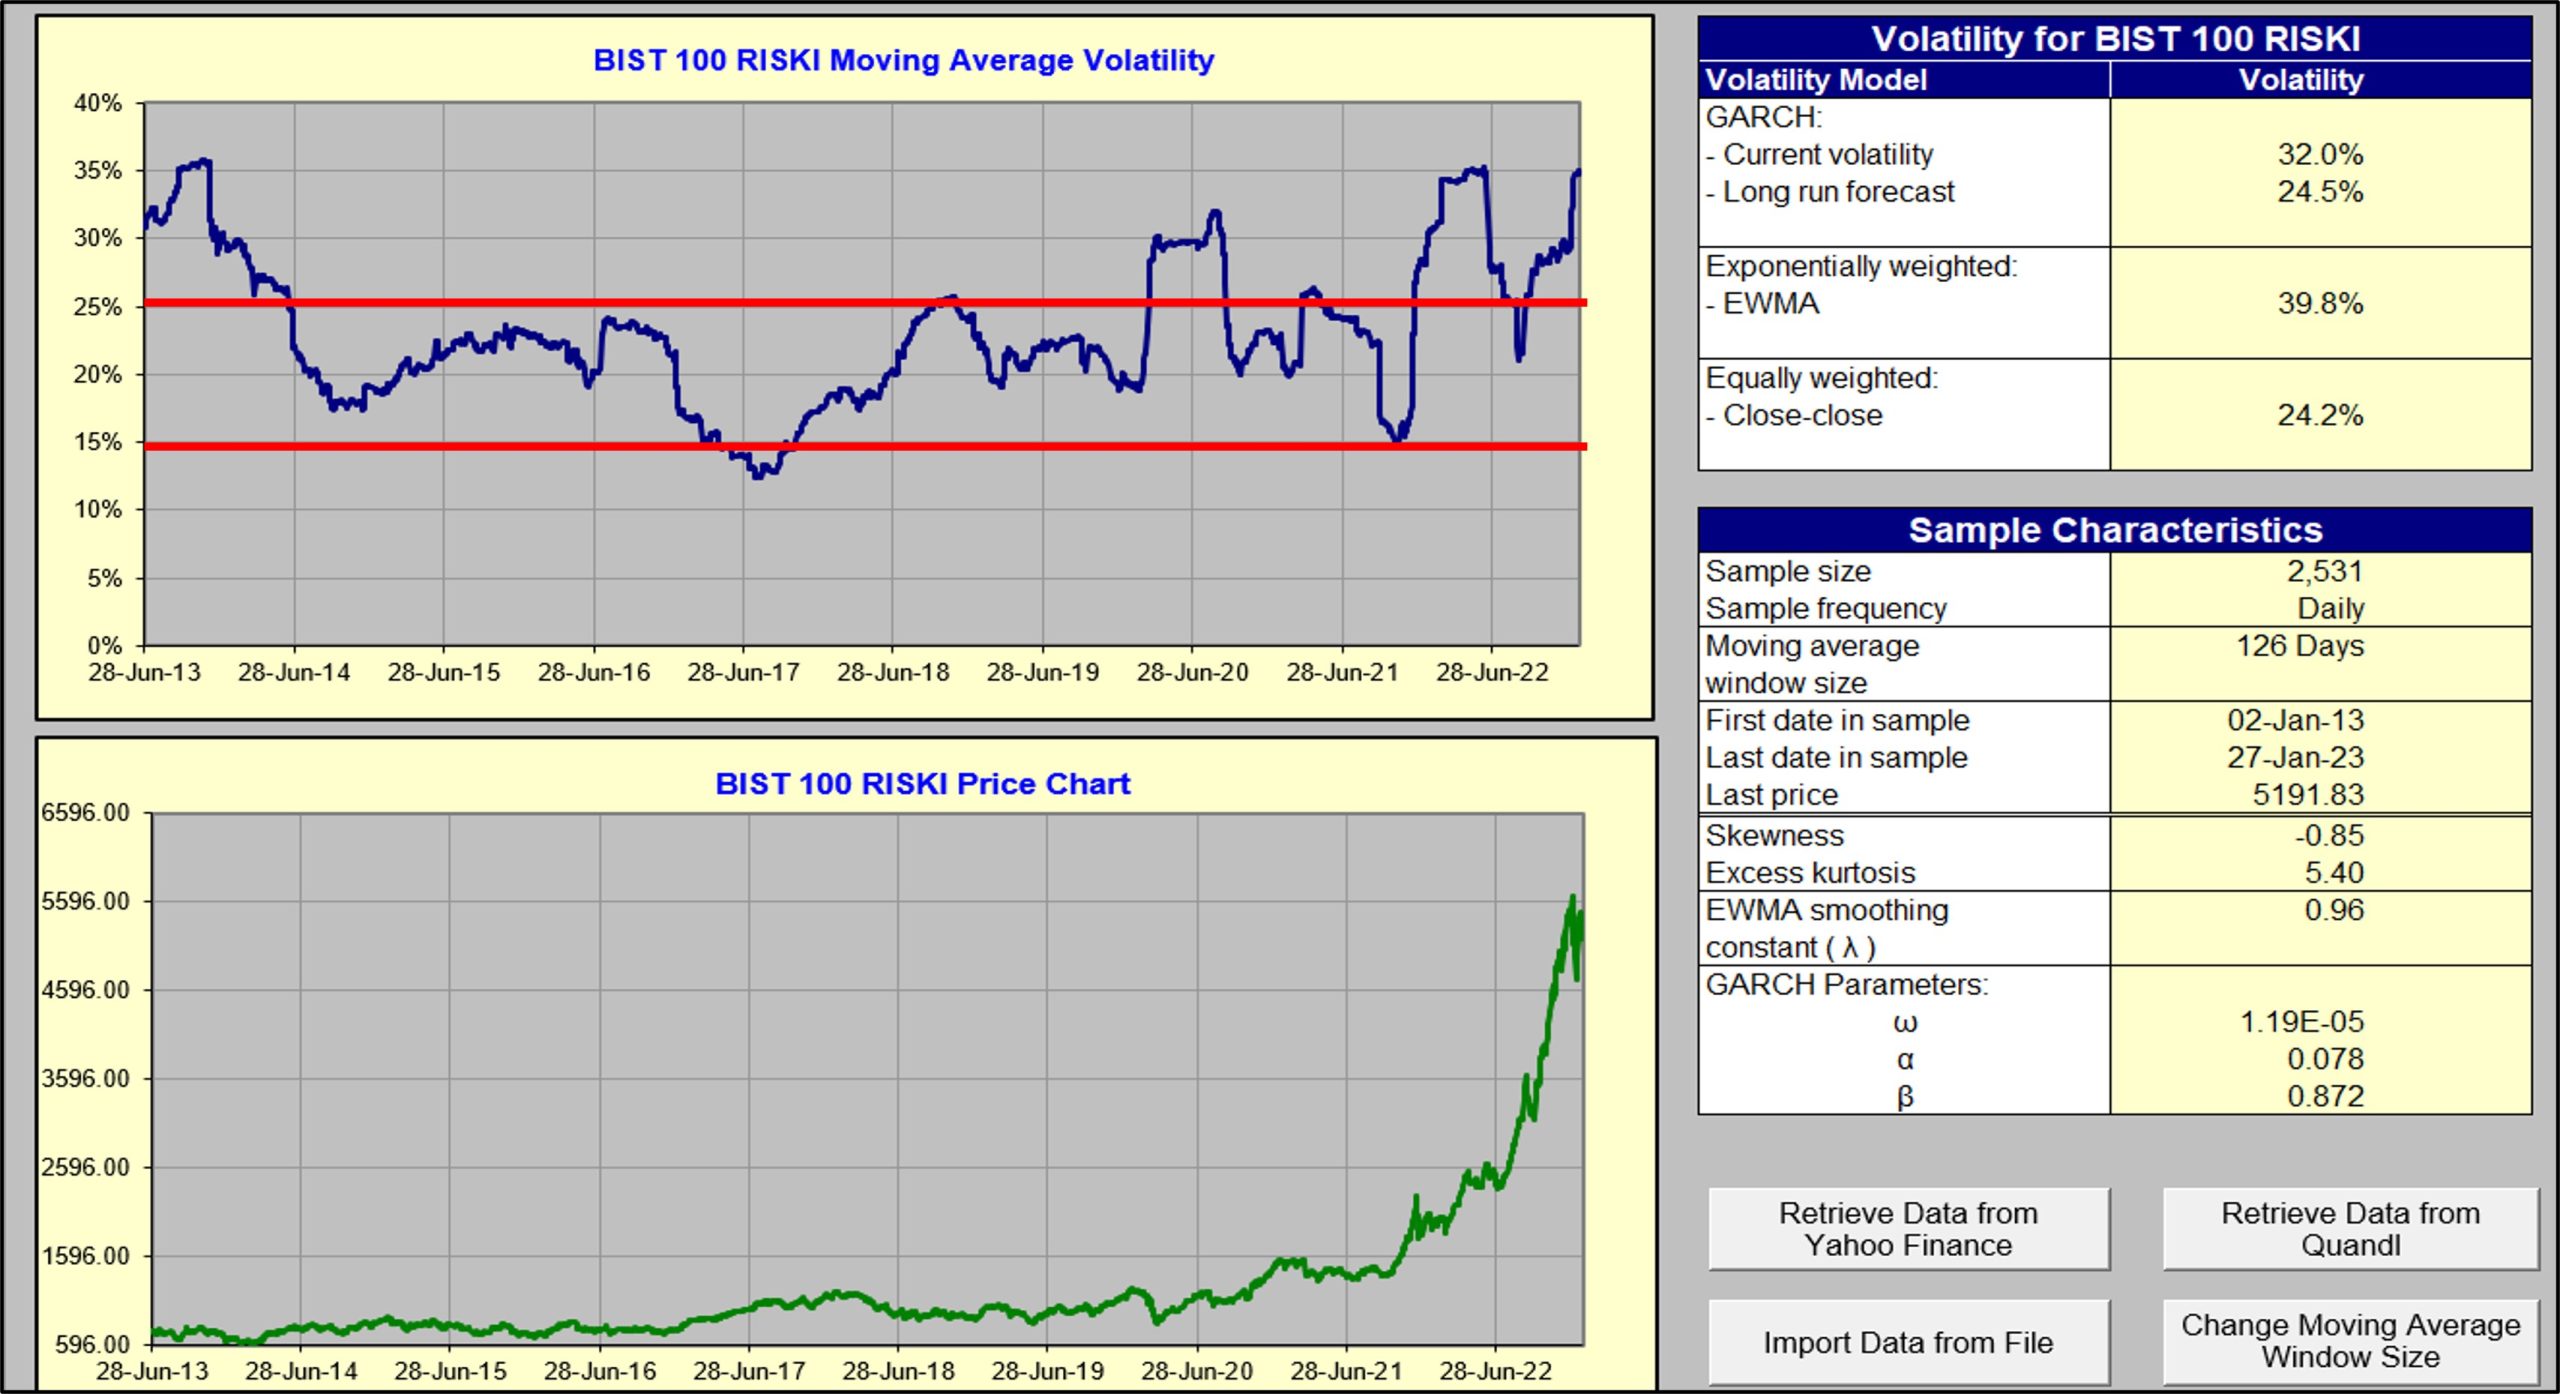Click the sample frequency value Daily
2560x1394 pixels.
point(2331,608)
